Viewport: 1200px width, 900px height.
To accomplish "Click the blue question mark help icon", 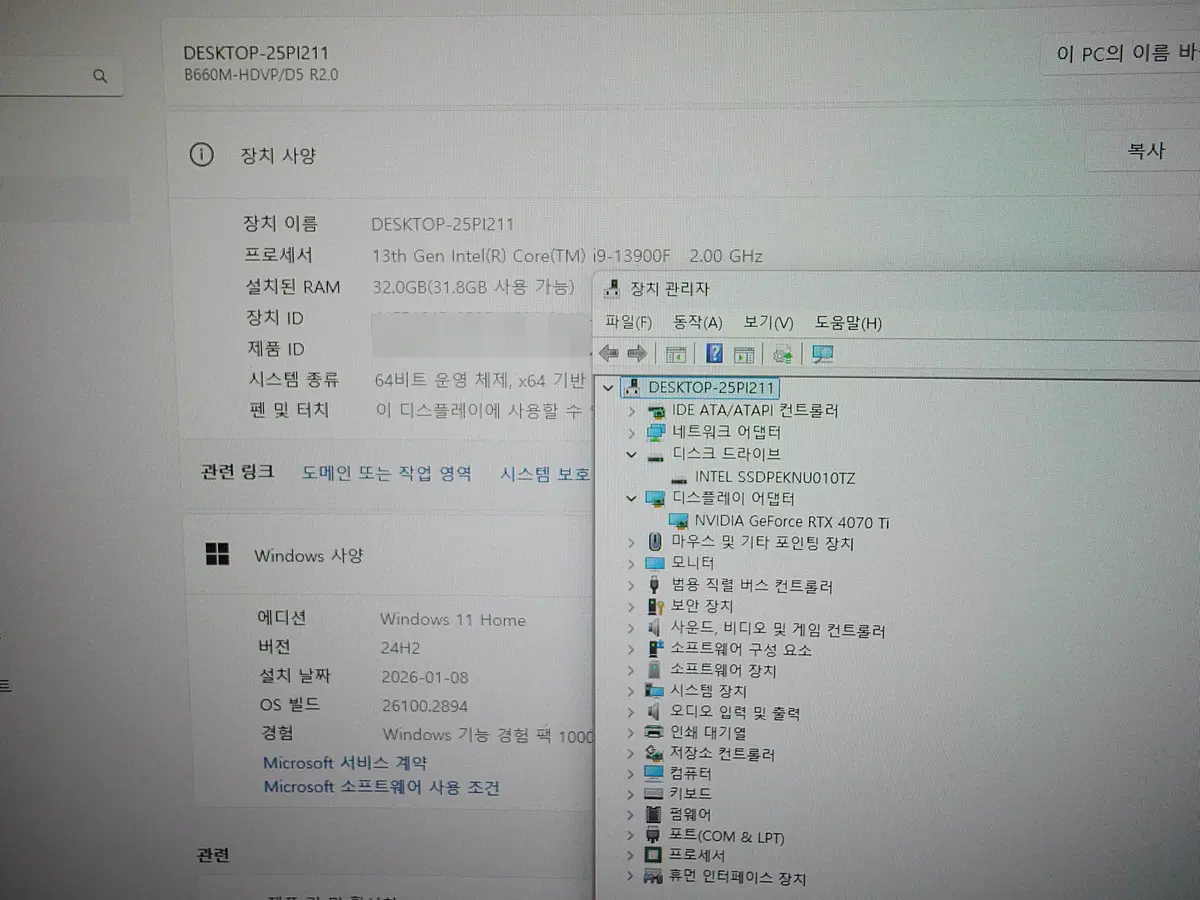I will pos(715,353).
